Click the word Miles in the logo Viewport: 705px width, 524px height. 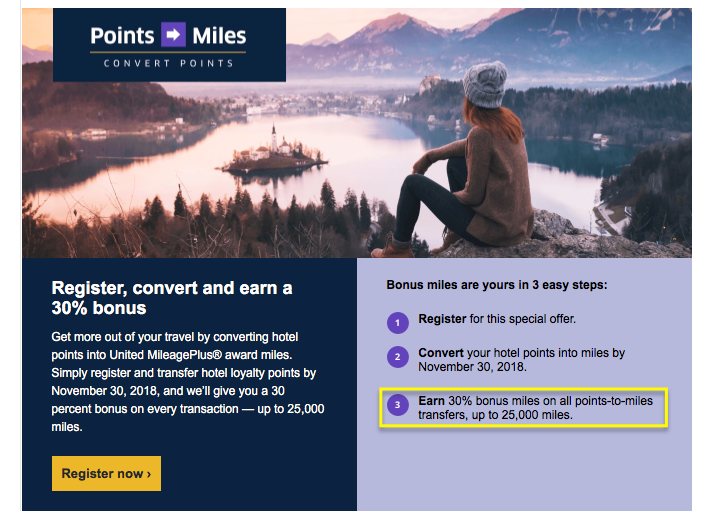219,36
